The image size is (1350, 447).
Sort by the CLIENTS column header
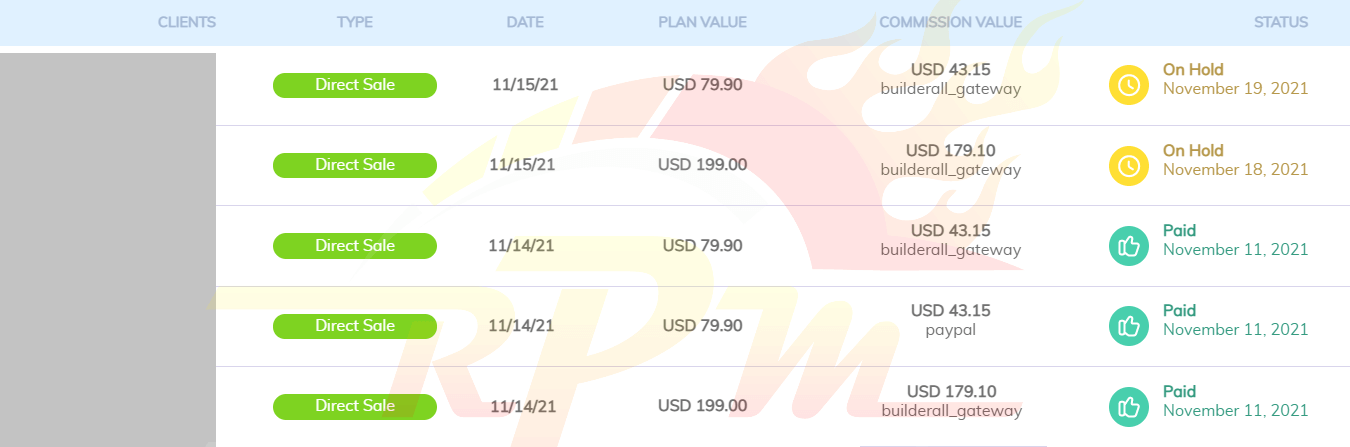(x=187, y=22)
